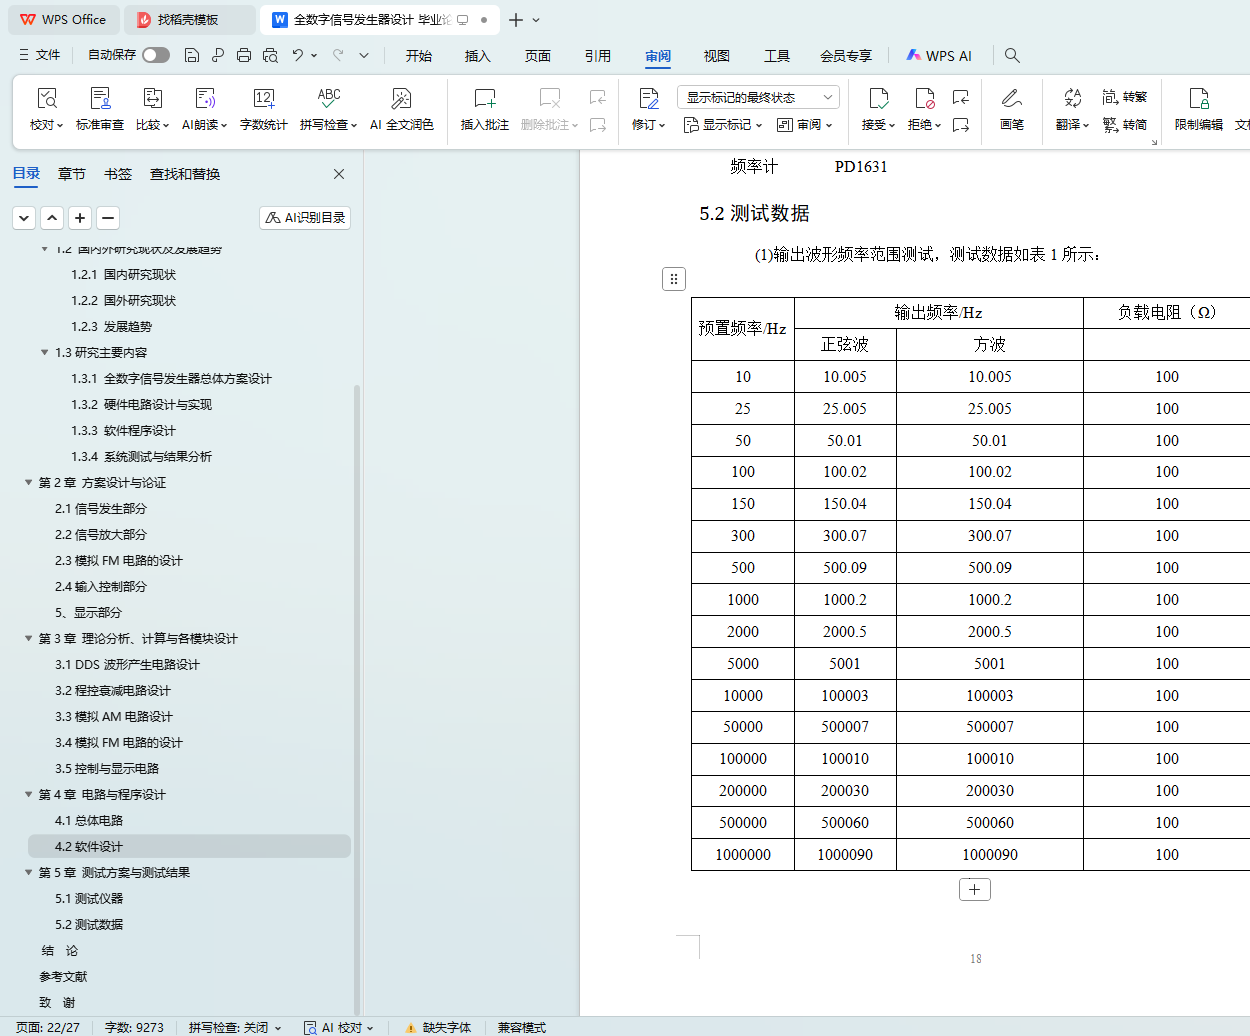Open 标准审查 standard review tool

(x=100, y=99)
